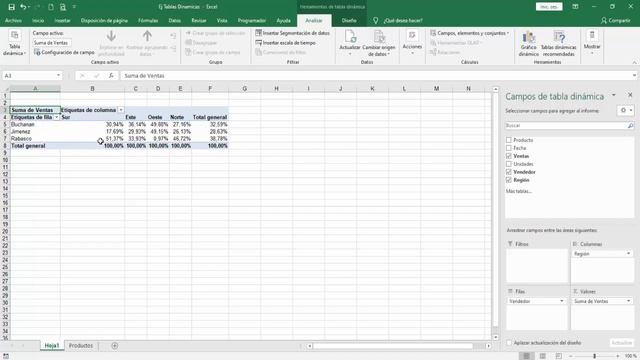Open Tablas dinámicas recomendadas

pyautogui.click(x=559, y=43)
